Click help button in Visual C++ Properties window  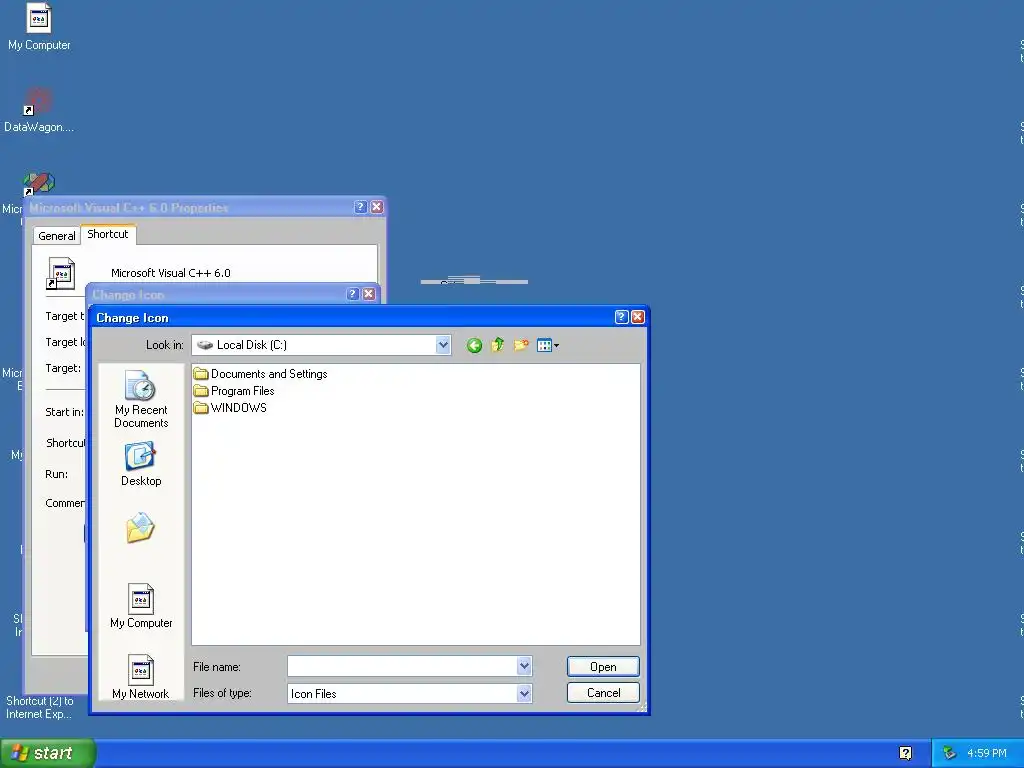click(x=360, y=207)
